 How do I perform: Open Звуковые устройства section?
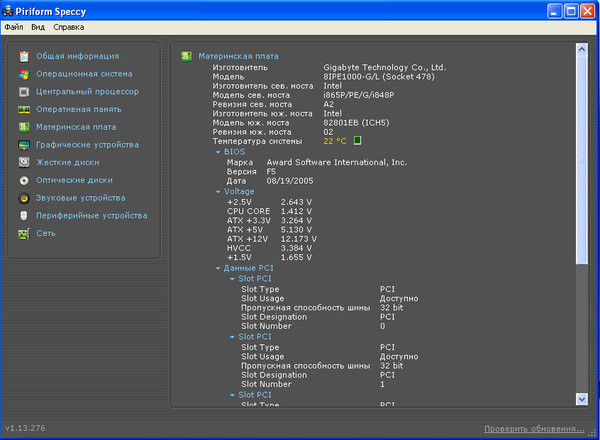(x=80, y=198)
